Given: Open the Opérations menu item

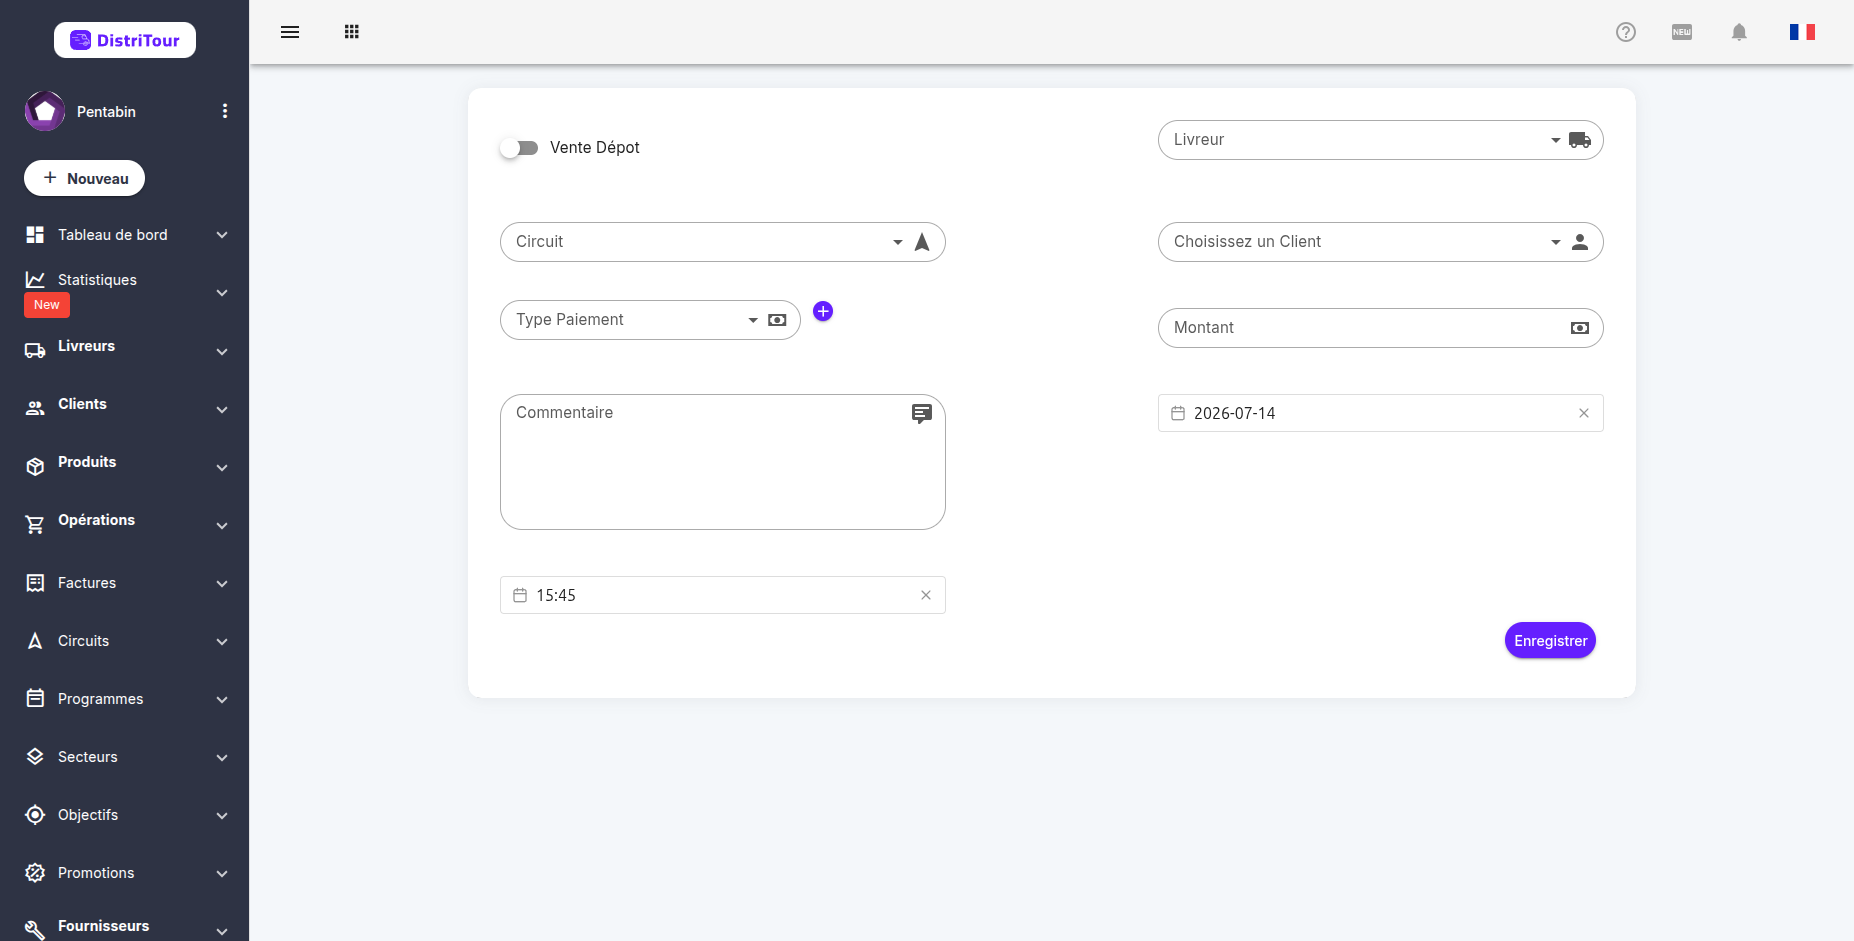Looking at the screenshot, I should pyautogui.click(x=124, y=525).
